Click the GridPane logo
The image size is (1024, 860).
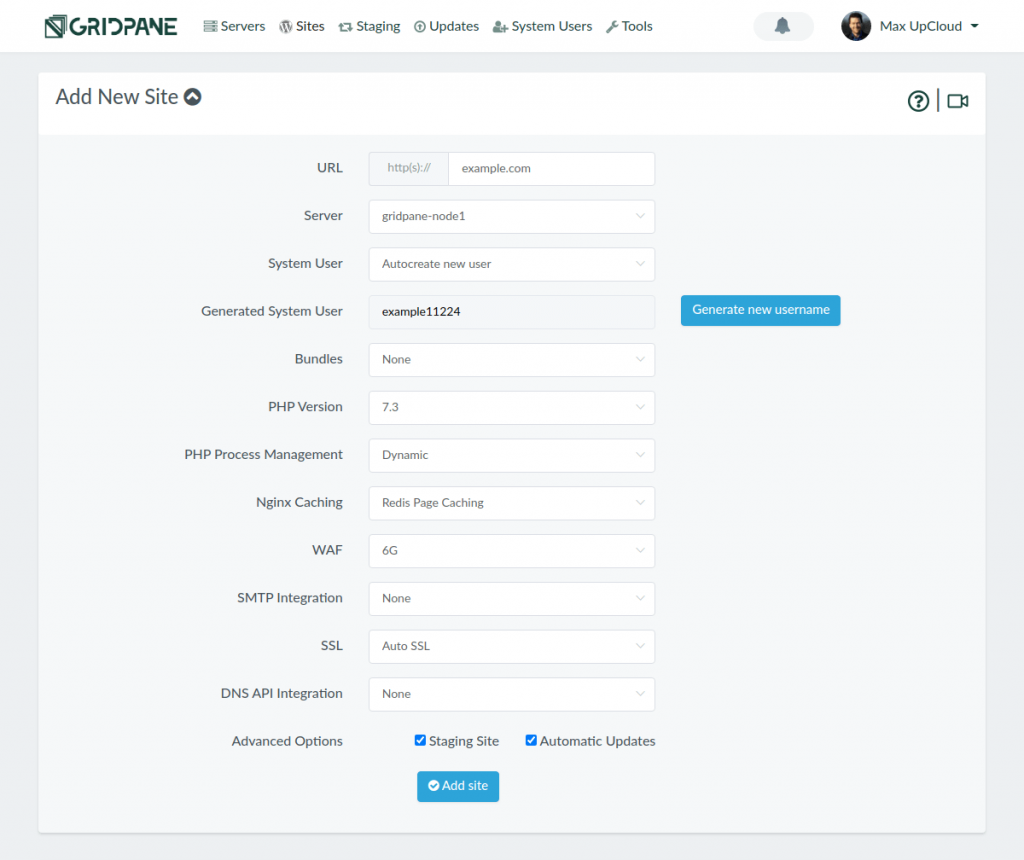point(110,26)
